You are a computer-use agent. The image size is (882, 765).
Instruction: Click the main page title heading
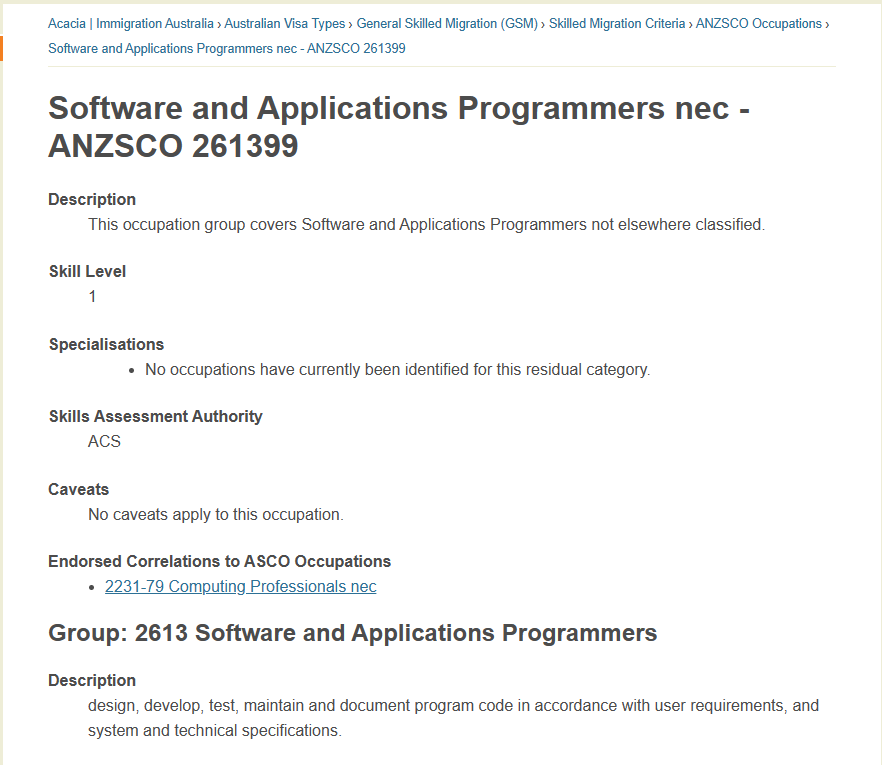click(x=399, y=127)
